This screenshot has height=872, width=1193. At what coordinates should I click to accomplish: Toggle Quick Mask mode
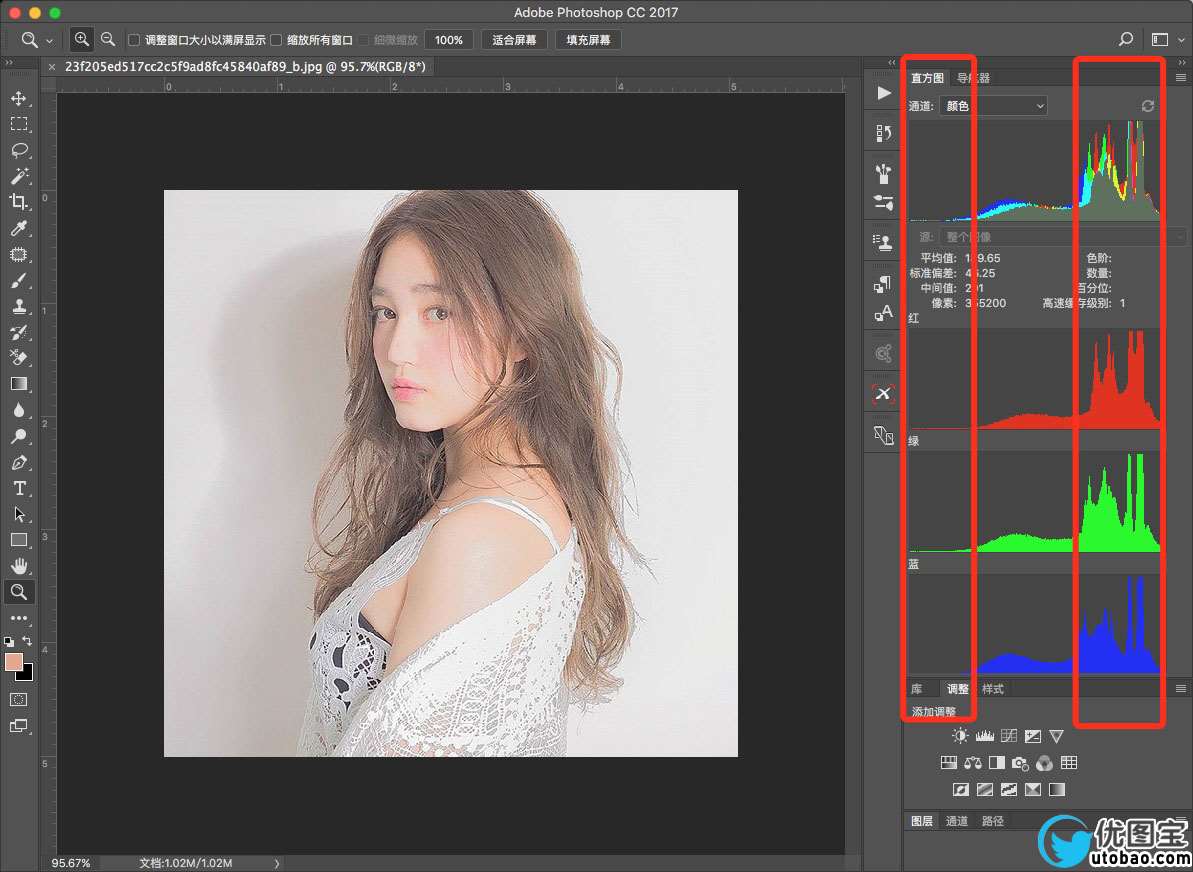pos(19,699)
